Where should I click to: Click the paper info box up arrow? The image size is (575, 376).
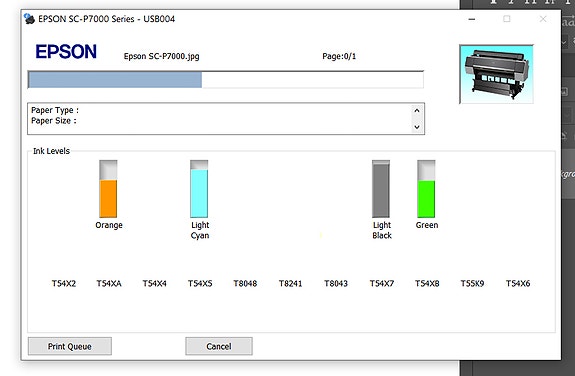417,110
